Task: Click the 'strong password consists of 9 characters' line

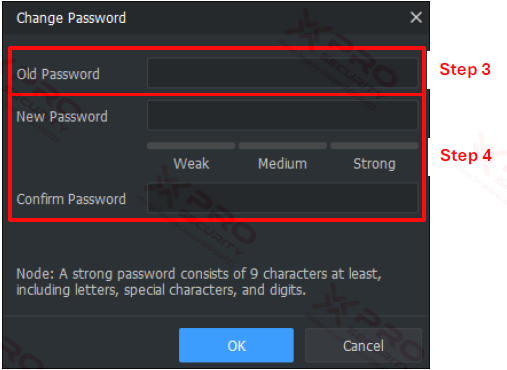Action: [199, 274]
